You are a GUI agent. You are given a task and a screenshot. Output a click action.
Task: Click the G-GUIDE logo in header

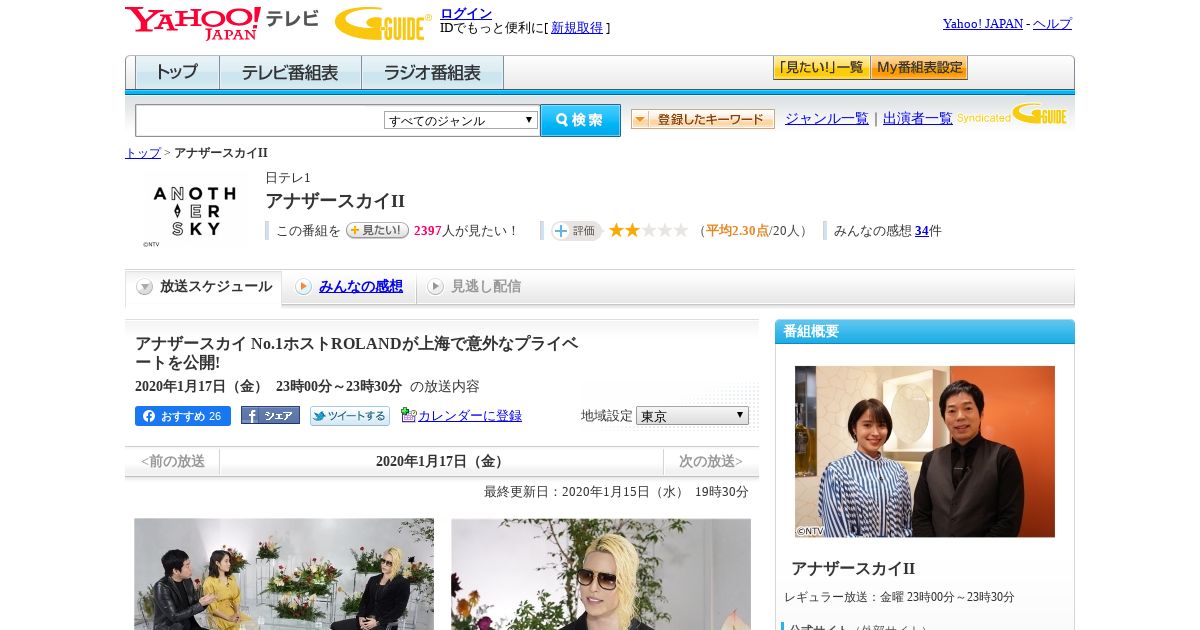click(x=383, y=23)
